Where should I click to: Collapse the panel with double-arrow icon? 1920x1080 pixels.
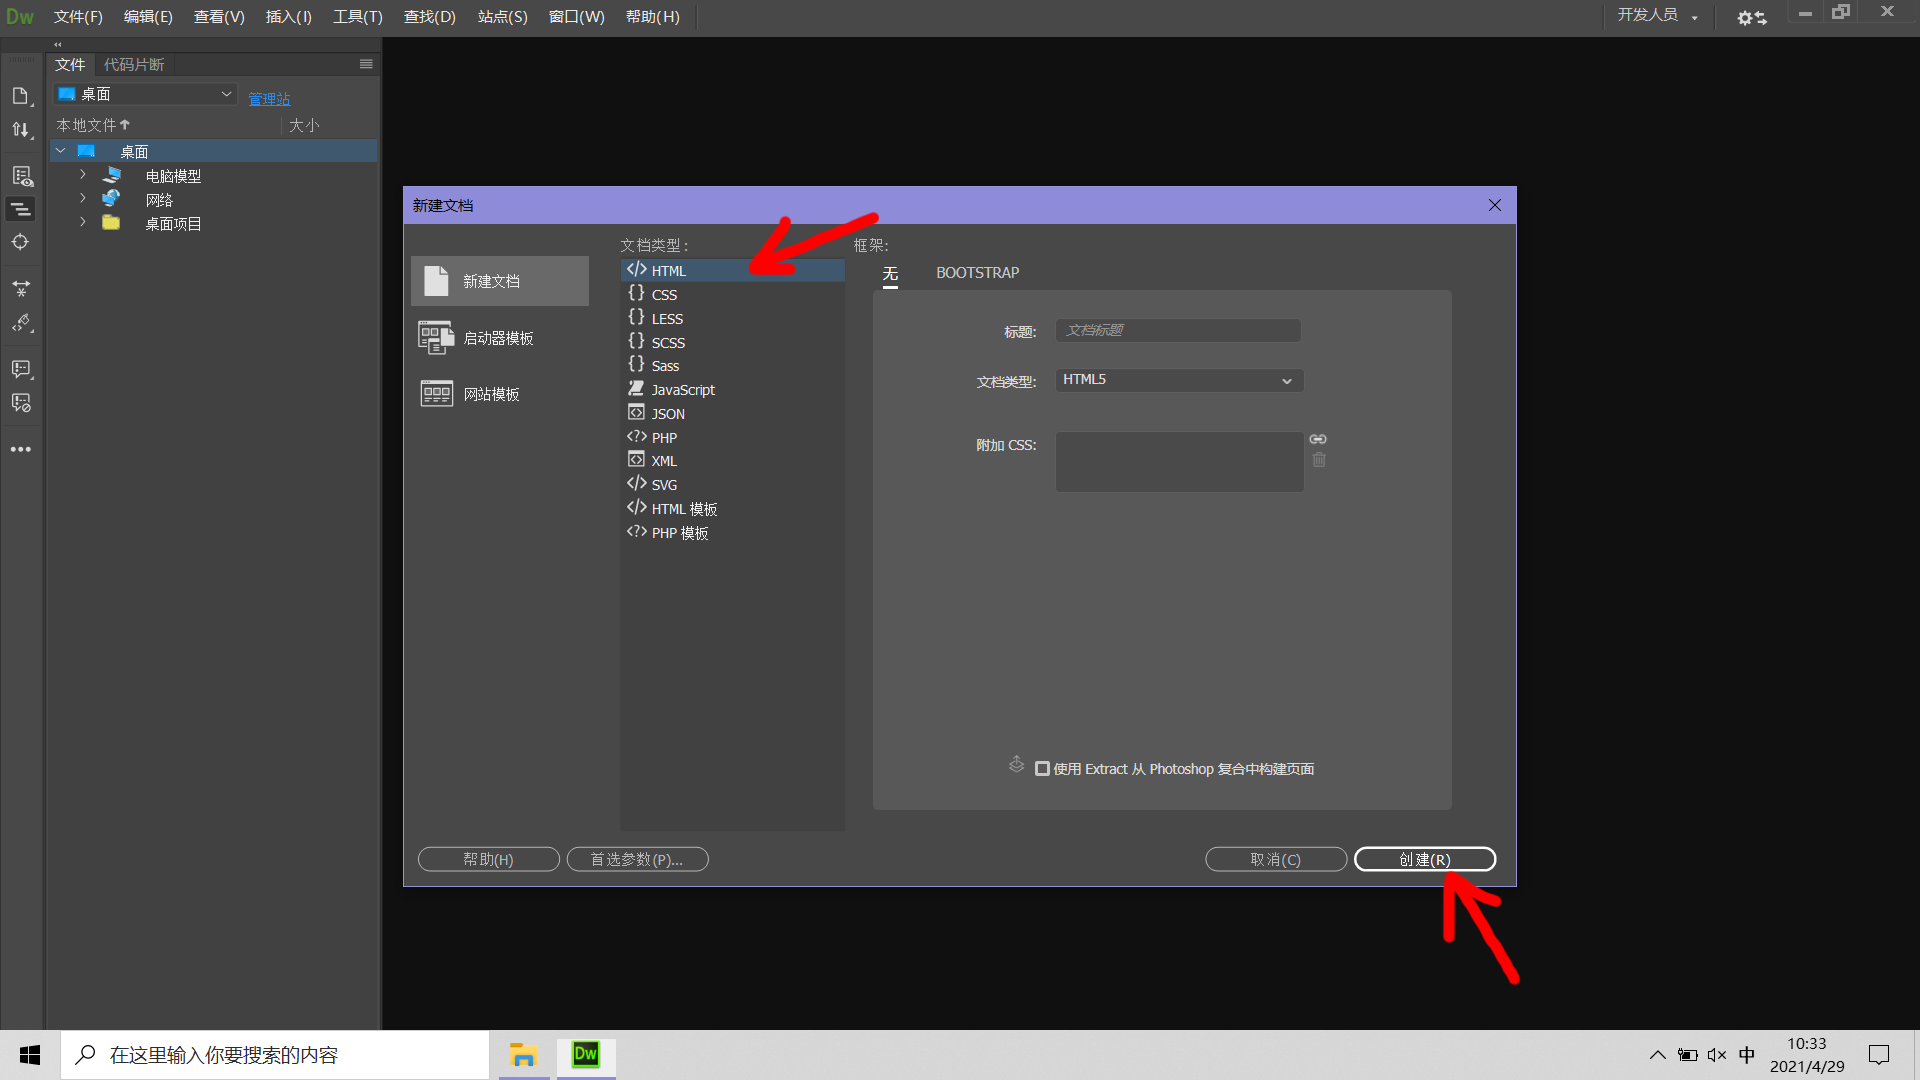coord(58,44)
